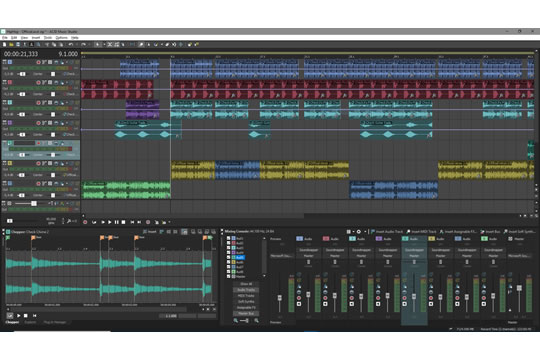Play the Chopper preview
The height and width of the screenshot is (360, 540).
point(19,316)
